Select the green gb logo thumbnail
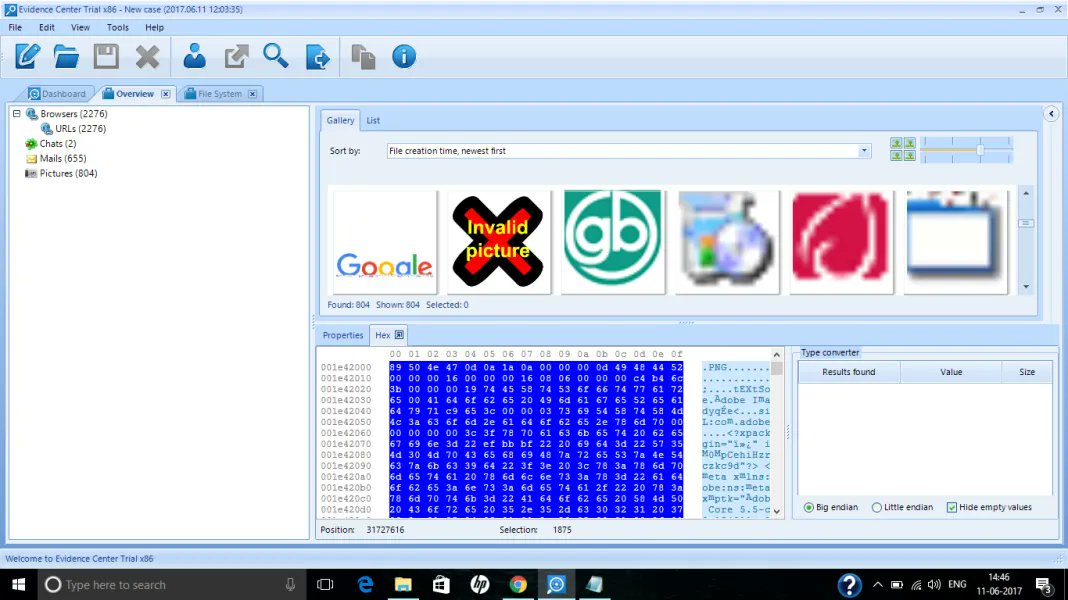 pyautogui.click(x=612, y=242)
